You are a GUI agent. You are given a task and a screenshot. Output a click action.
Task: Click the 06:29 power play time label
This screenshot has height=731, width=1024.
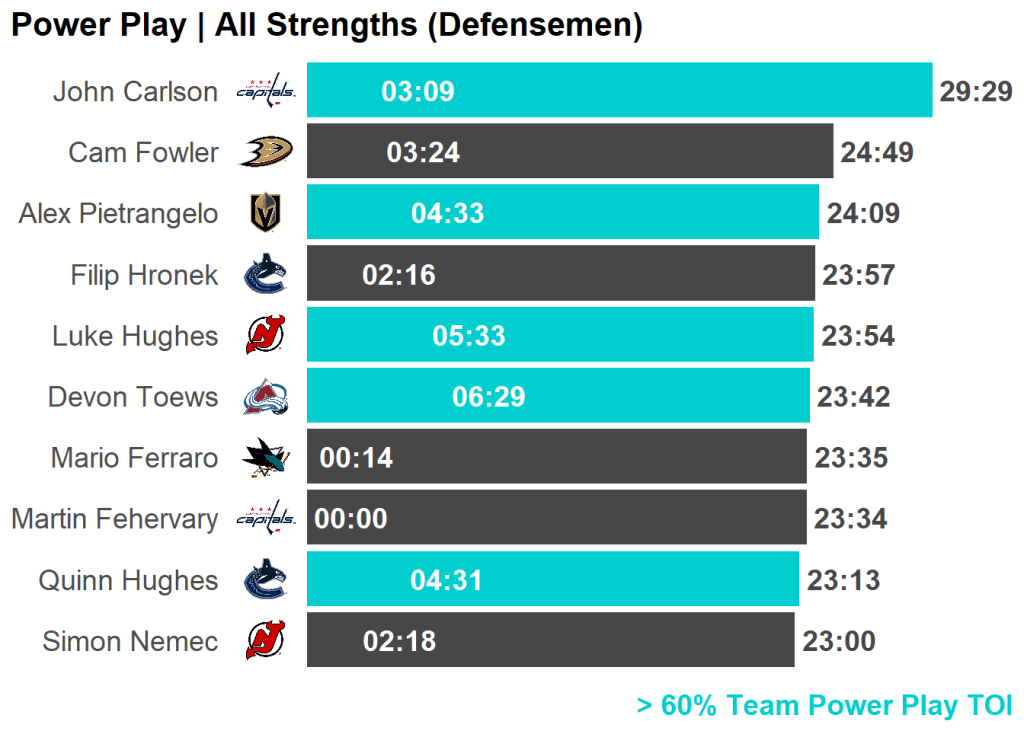coord(489,398)
